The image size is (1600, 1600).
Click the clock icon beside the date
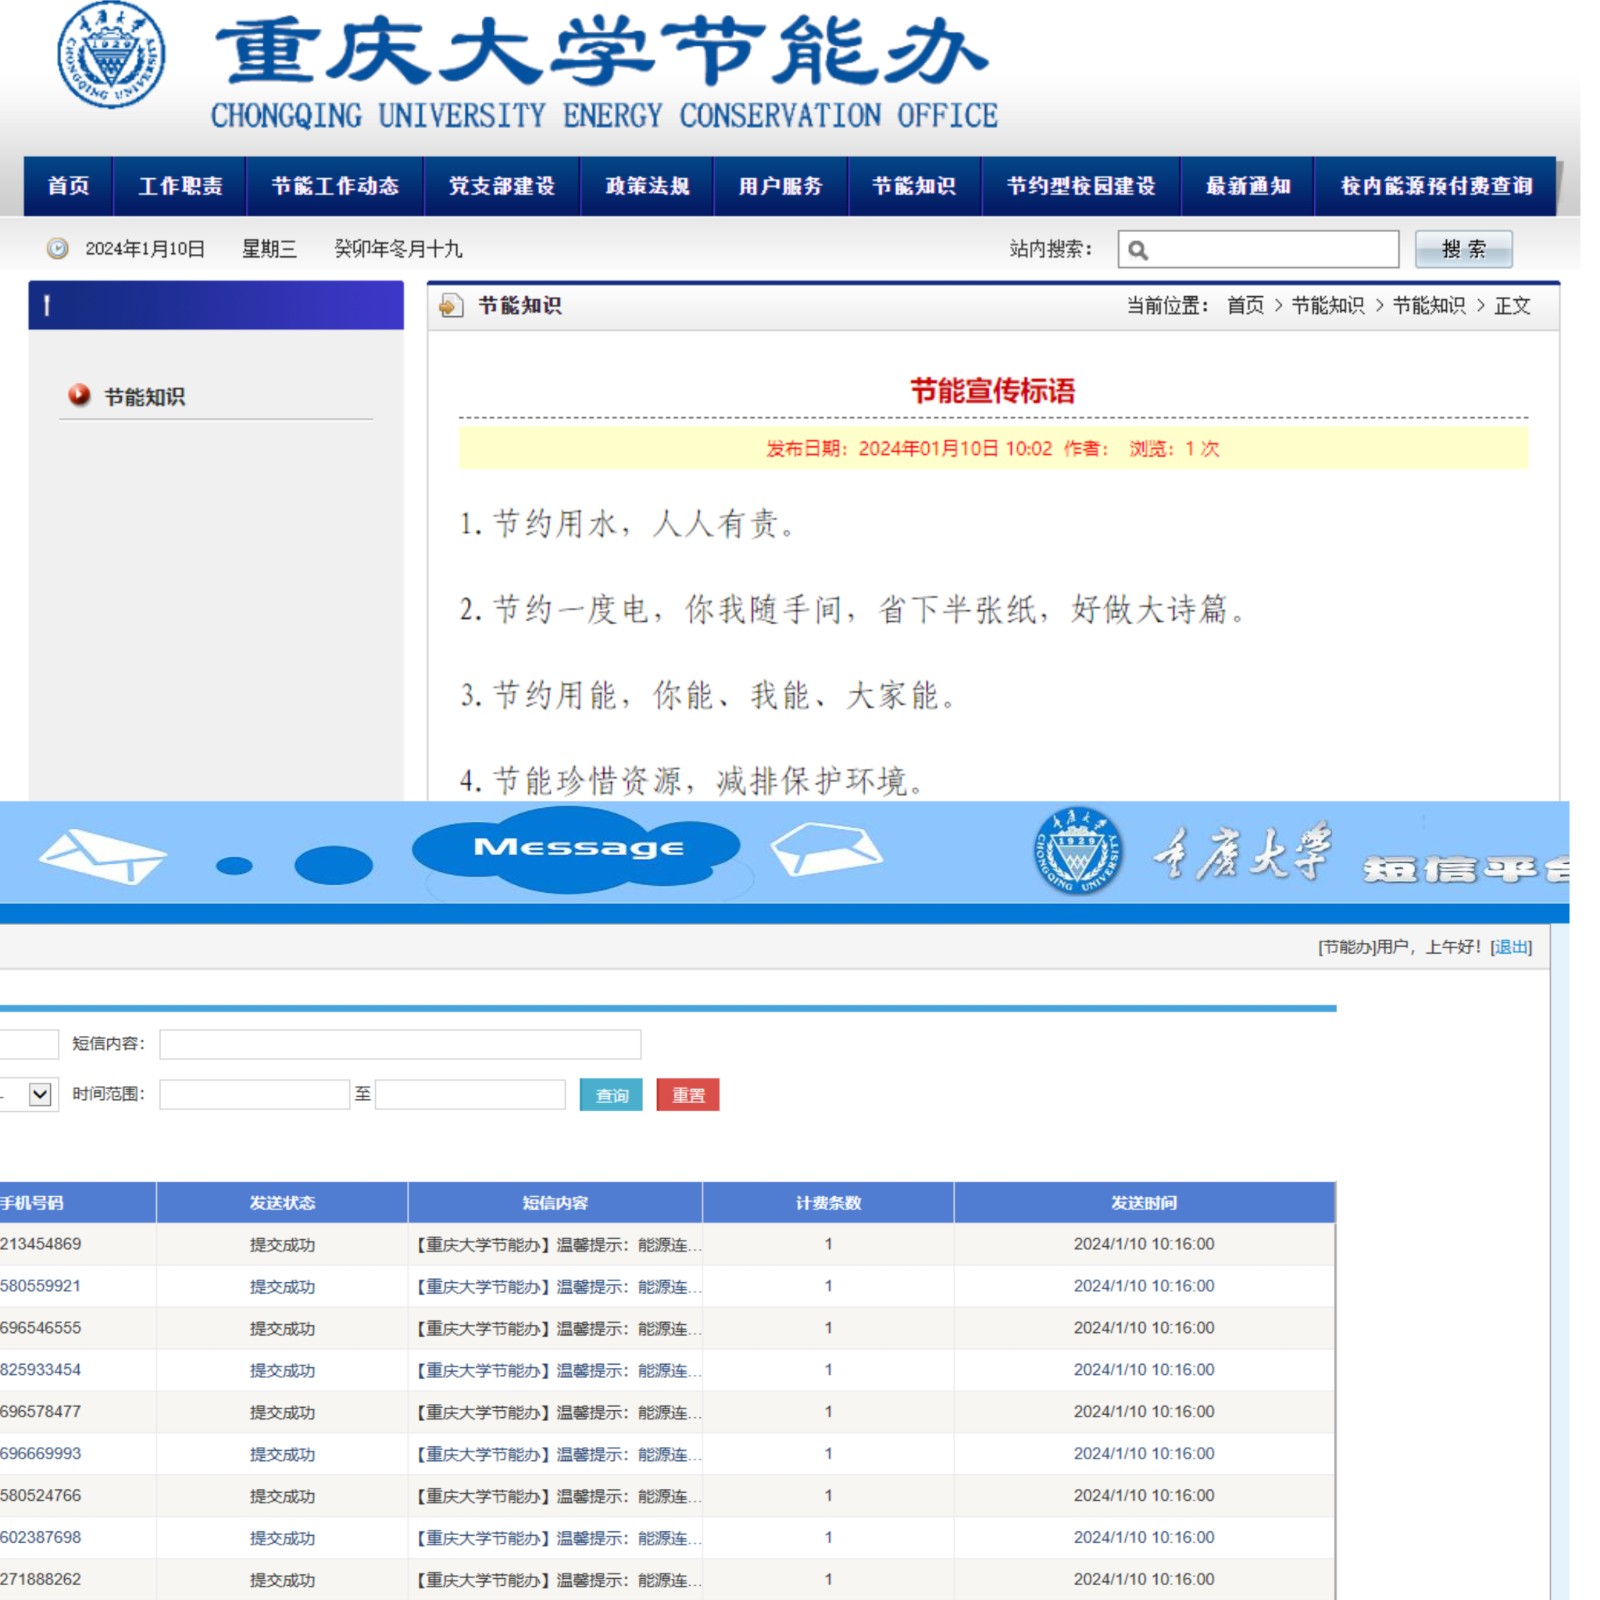[x=58, y=248]
